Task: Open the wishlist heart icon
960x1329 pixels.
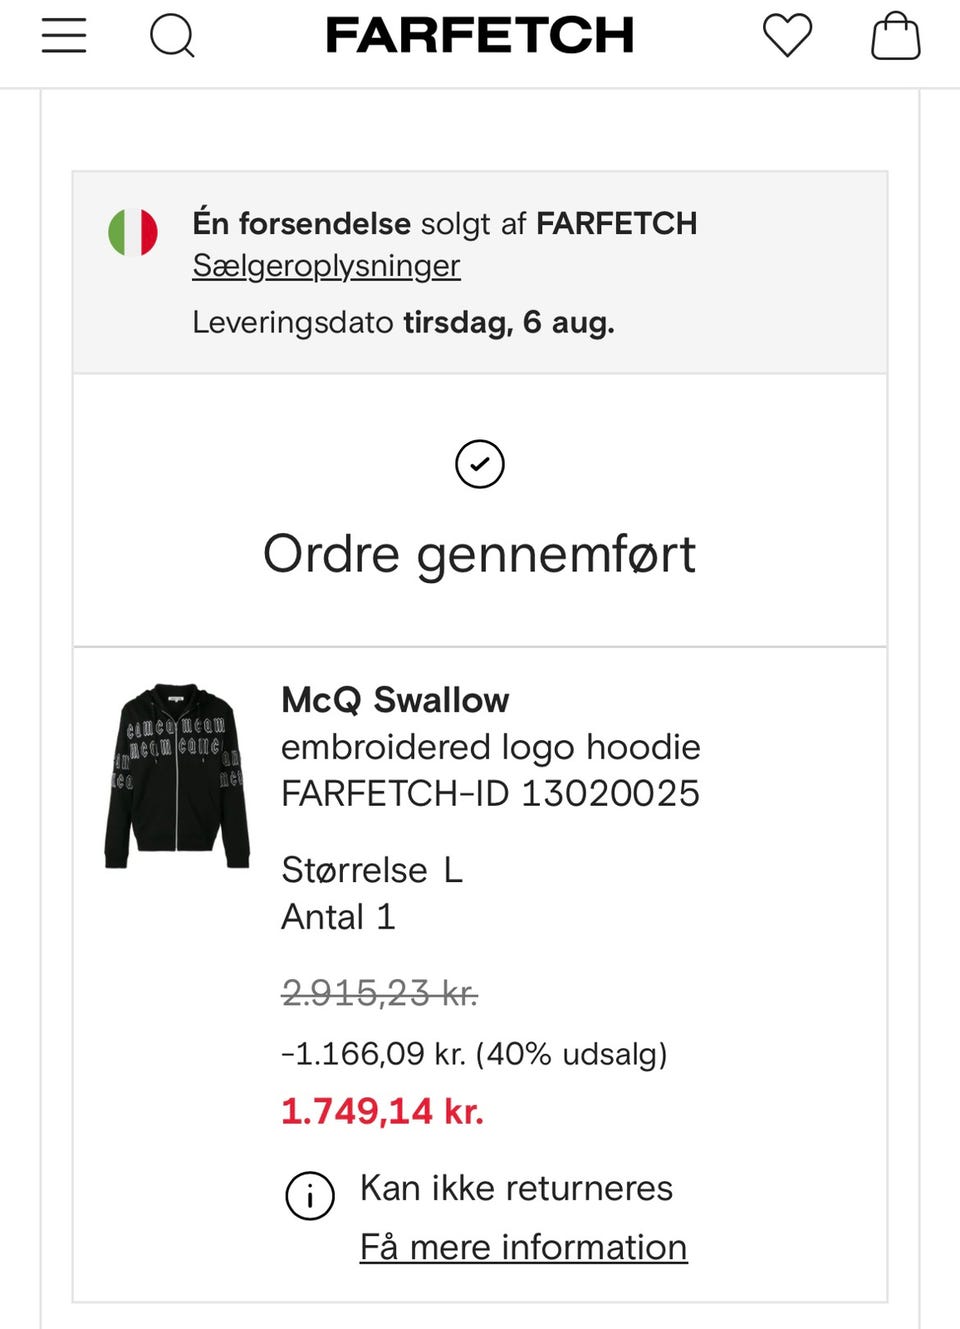Action: click(787, 36)
